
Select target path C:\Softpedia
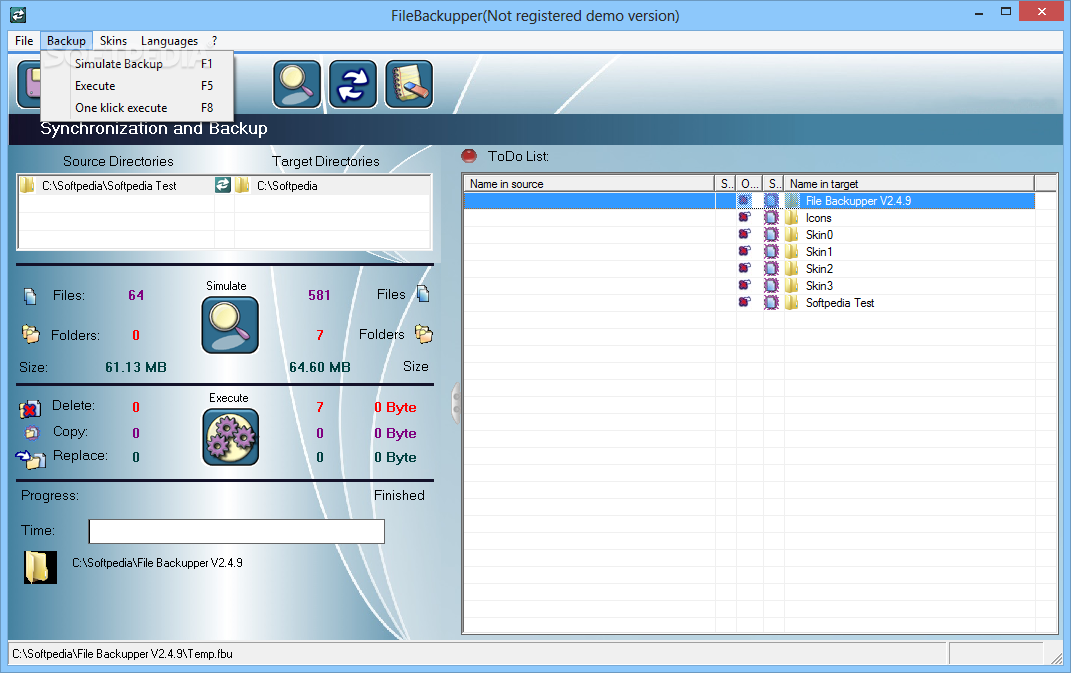[x=287, y=186]
